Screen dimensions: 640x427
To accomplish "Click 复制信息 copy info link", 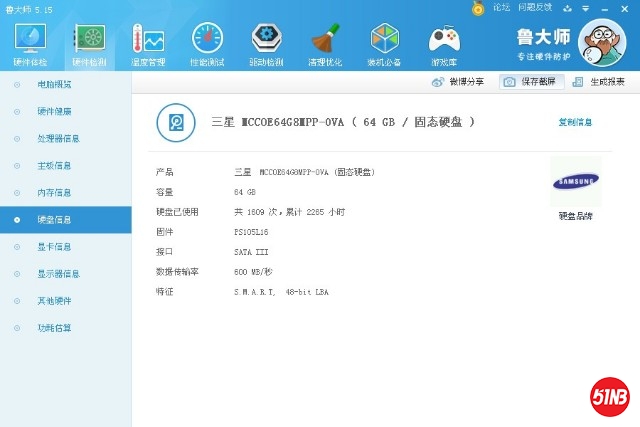I will click(575, 122).
